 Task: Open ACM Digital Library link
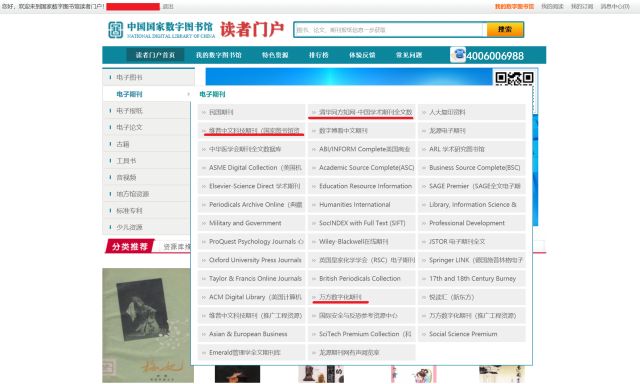point(255,297)
